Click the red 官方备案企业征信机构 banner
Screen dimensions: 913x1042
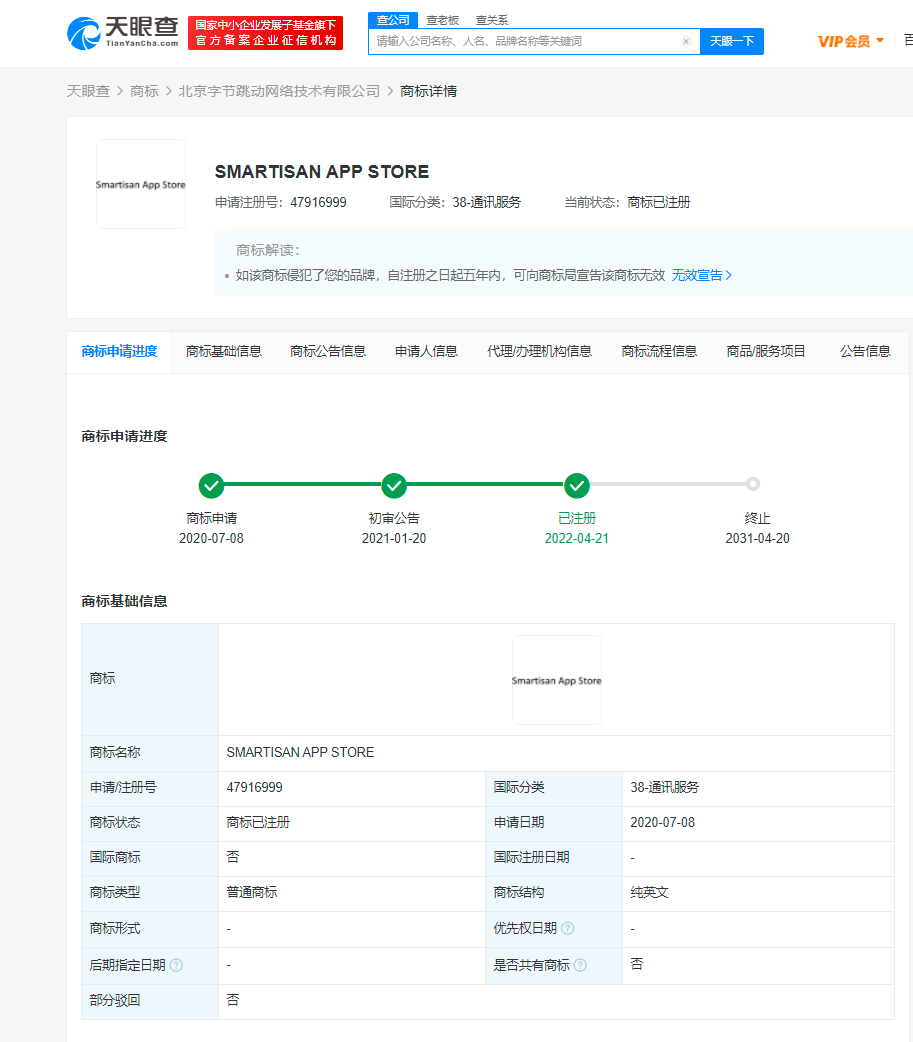pyautogui.click(x=265, y=33)
